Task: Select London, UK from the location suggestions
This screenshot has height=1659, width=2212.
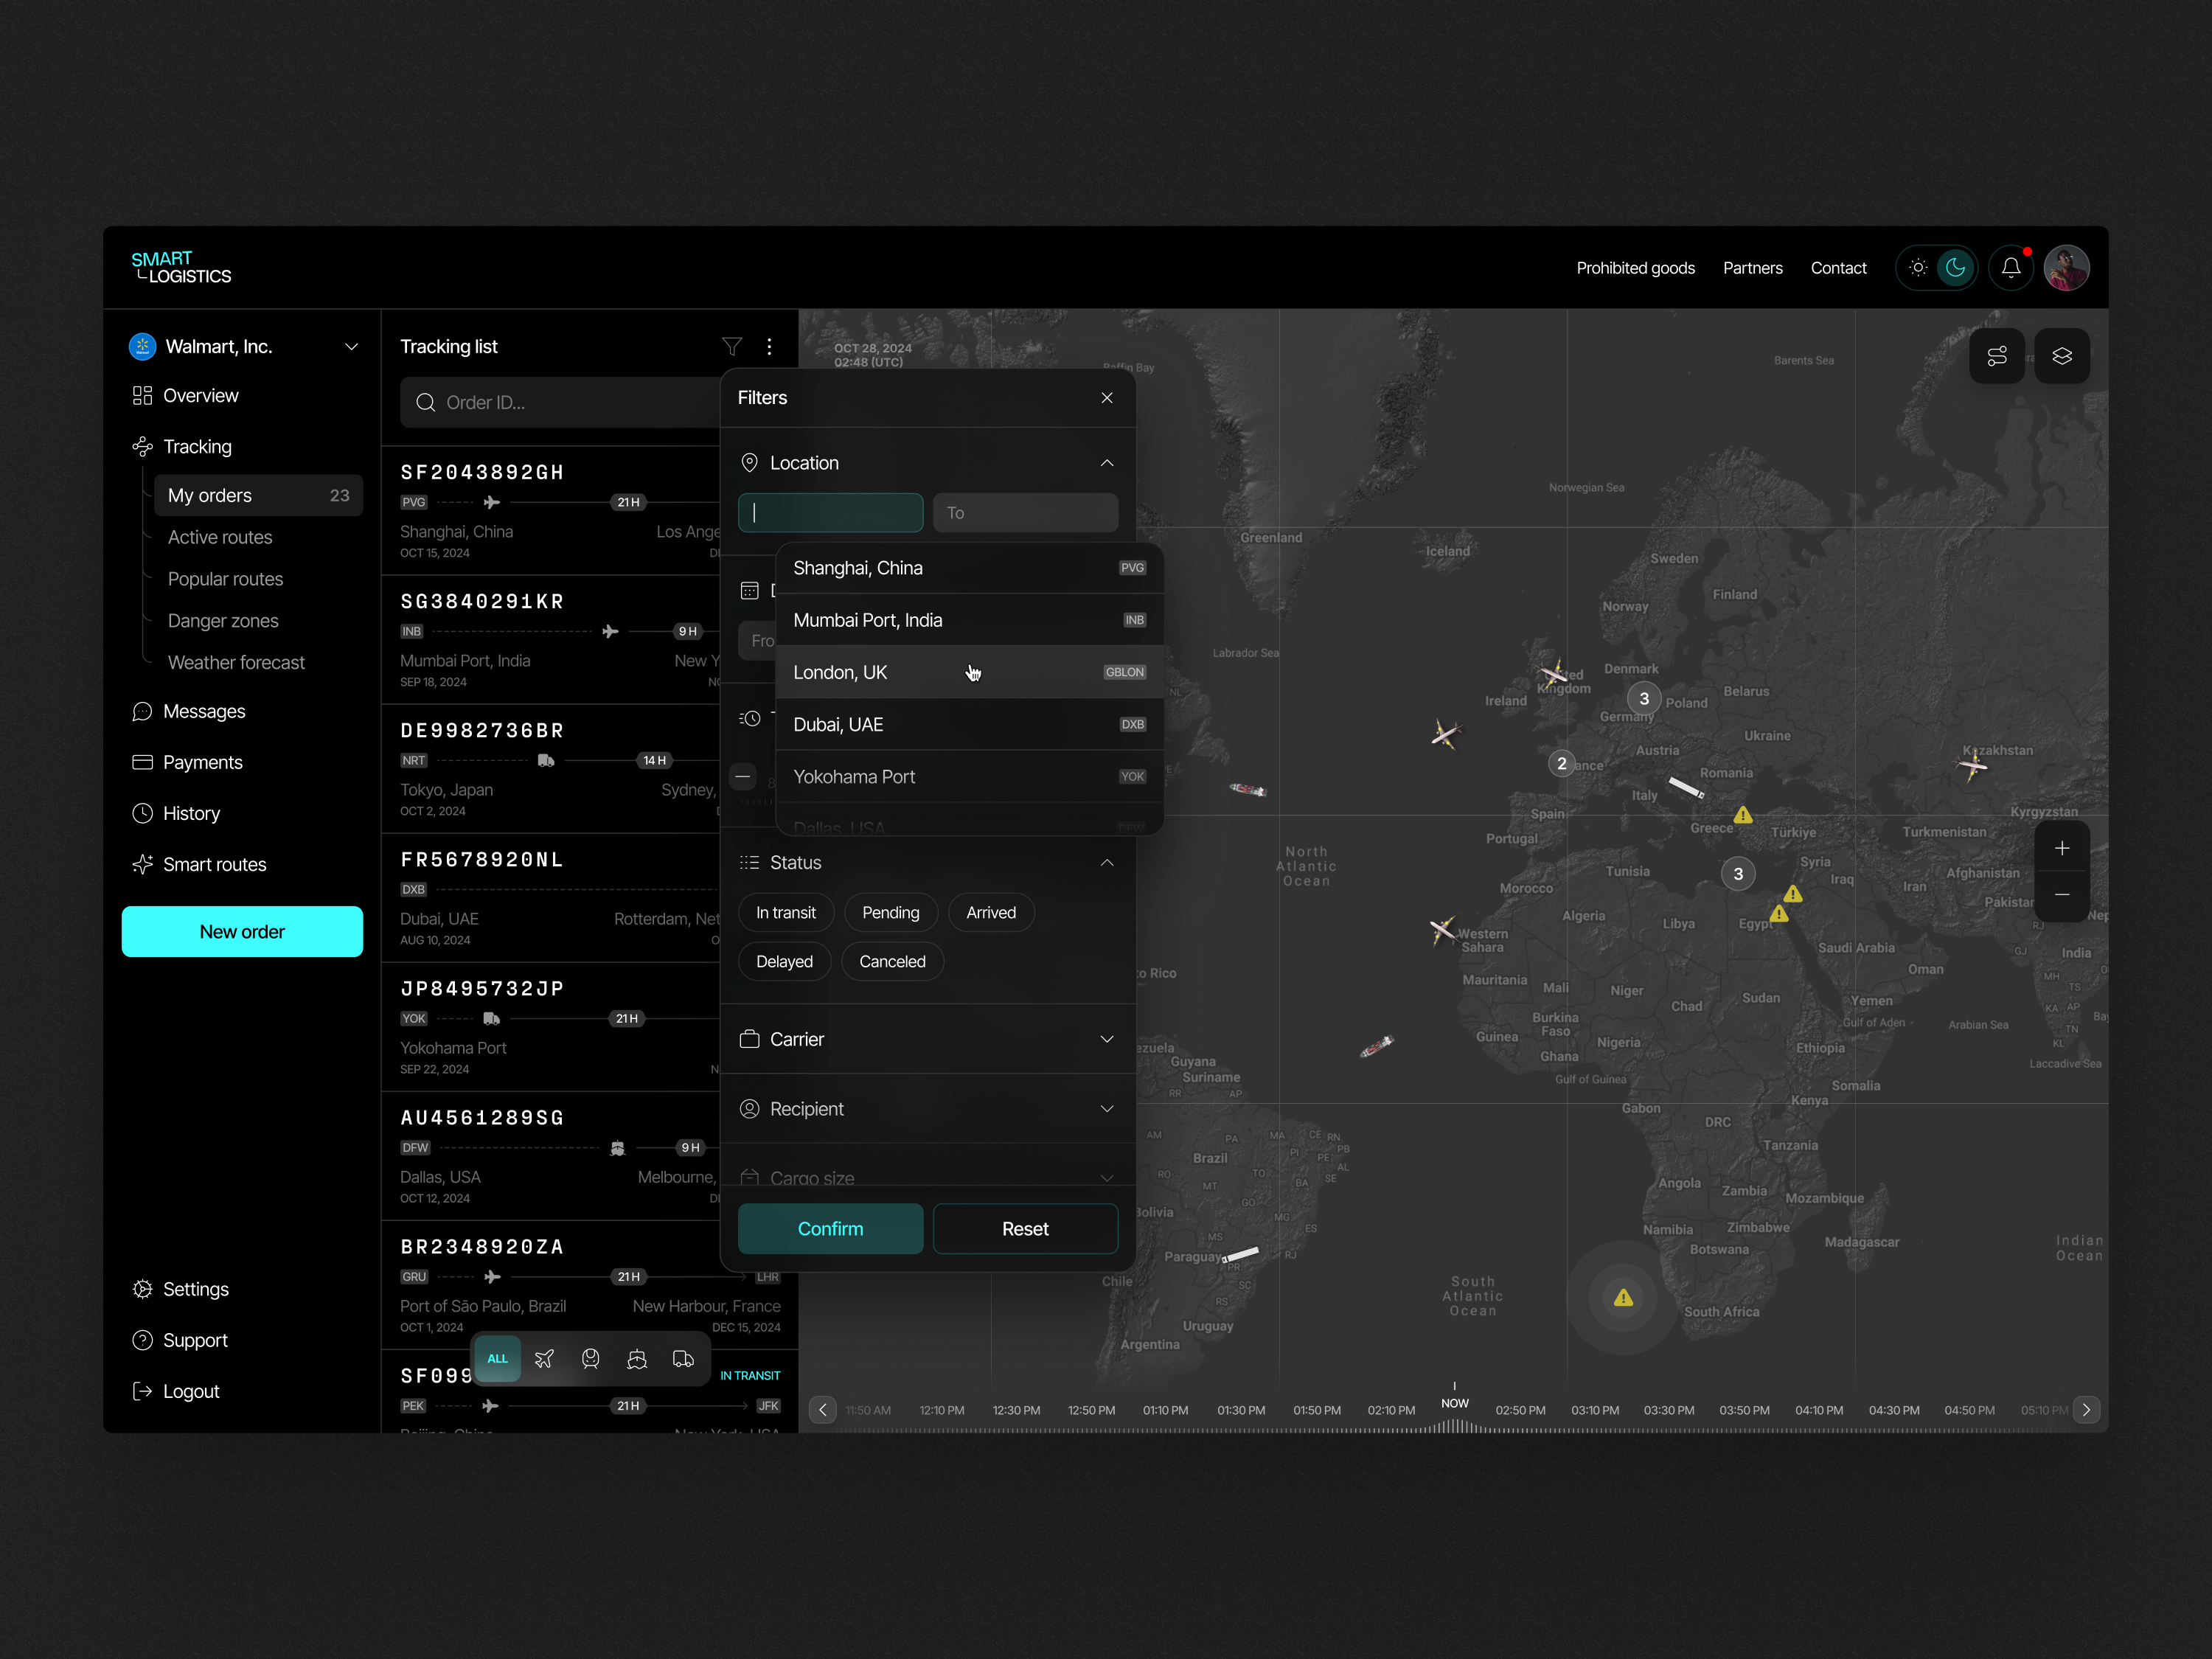Action: point(900,672)
